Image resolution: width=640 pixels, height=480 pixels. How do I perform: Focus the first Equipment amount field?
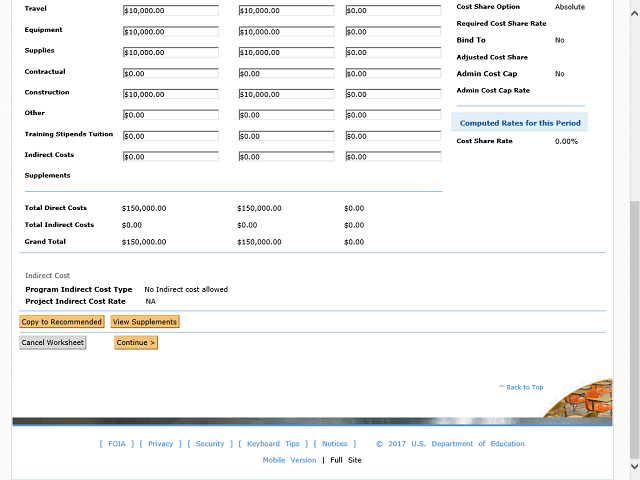click(x=171, y=32)
